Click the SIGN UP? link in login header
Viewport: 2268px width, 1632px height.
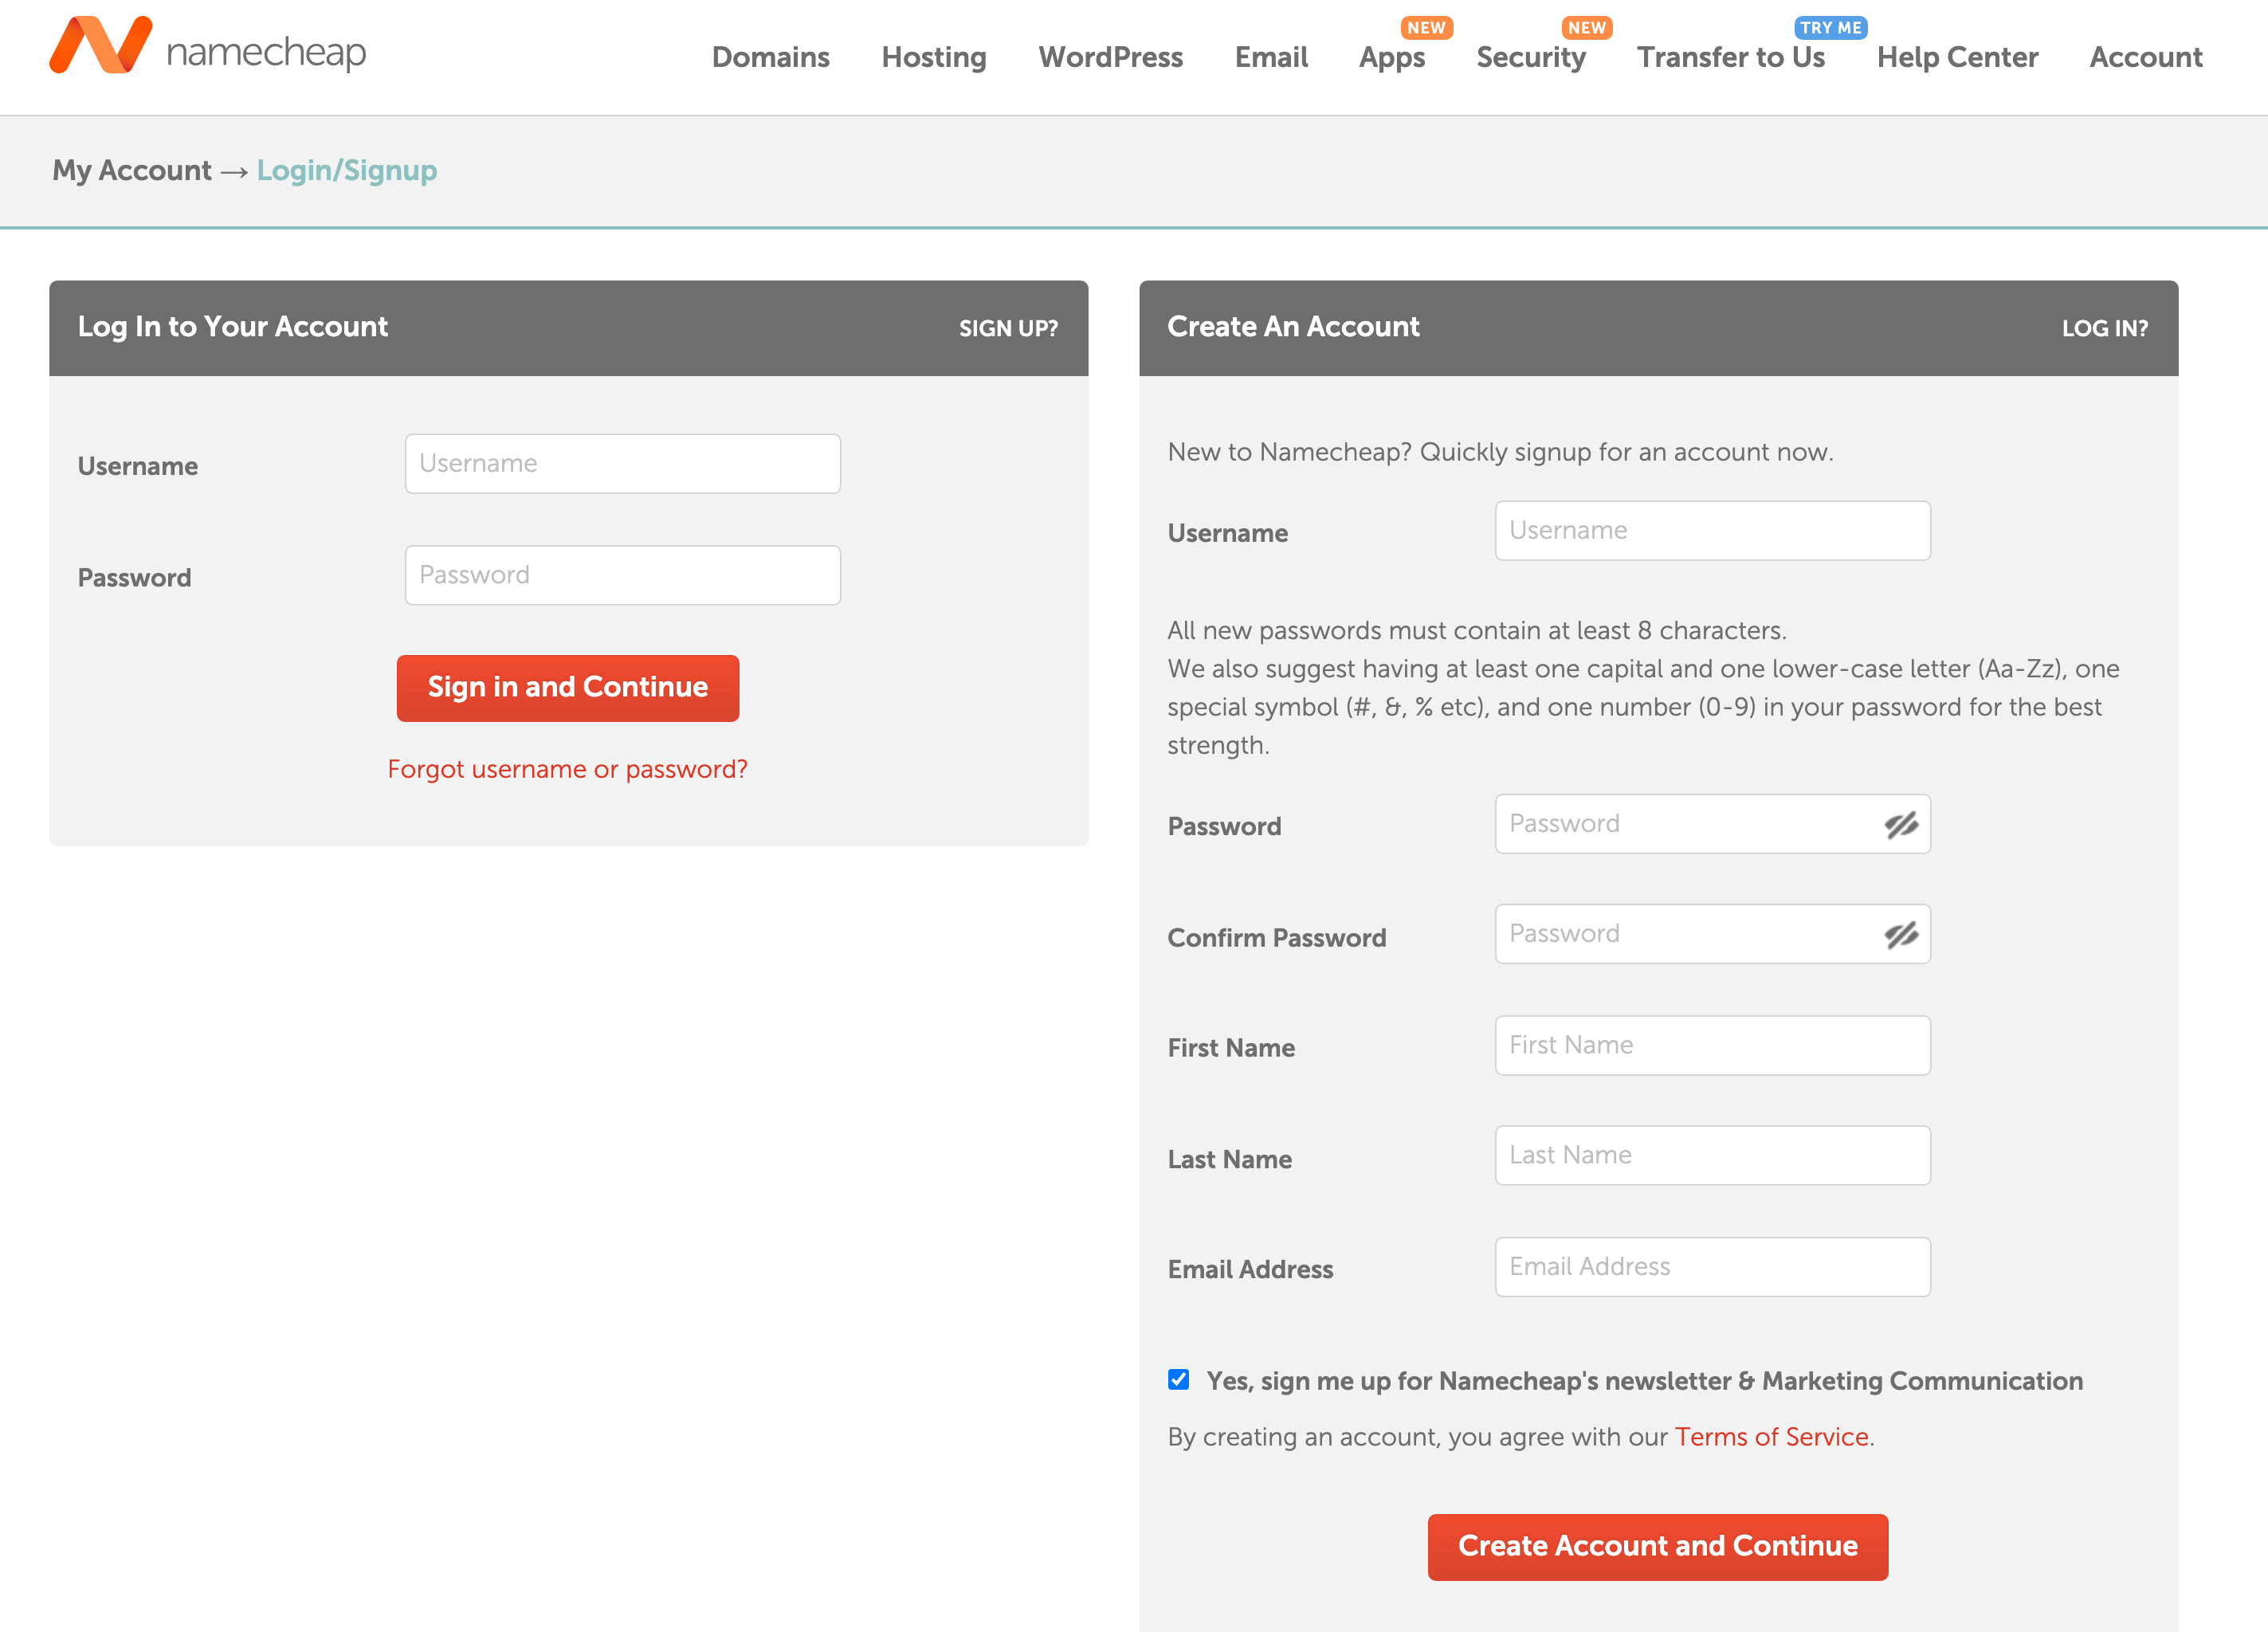click(x=1008, y=328)
